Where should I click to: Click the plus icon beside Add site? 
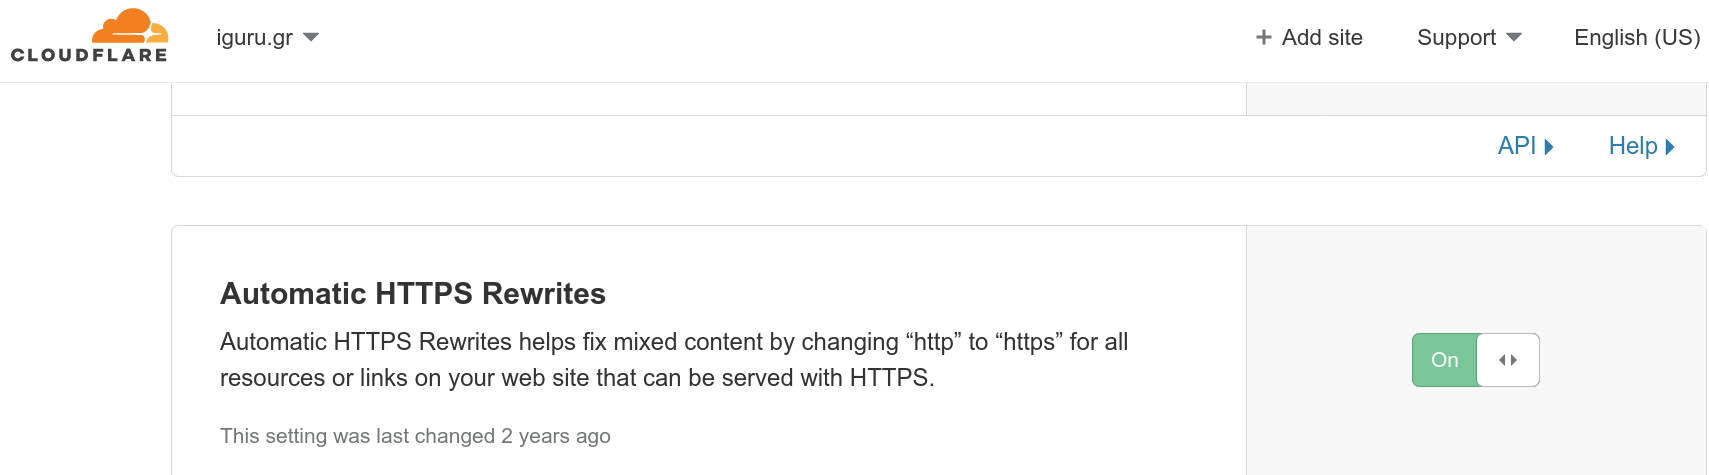point(1264,37)
